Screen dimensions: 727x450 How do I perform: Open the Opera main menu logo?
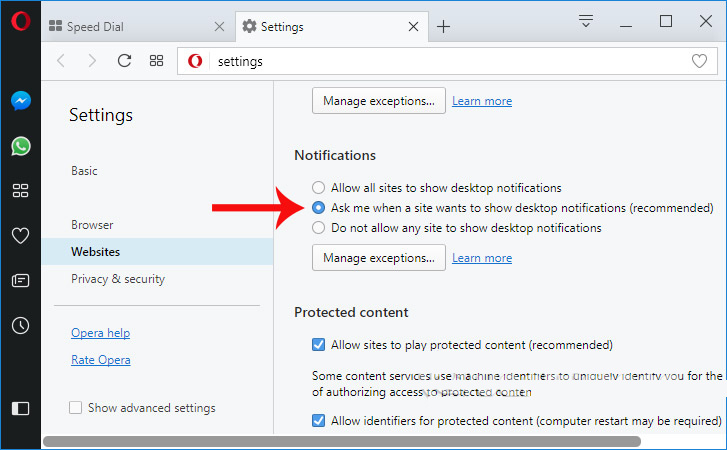[20, 21]
